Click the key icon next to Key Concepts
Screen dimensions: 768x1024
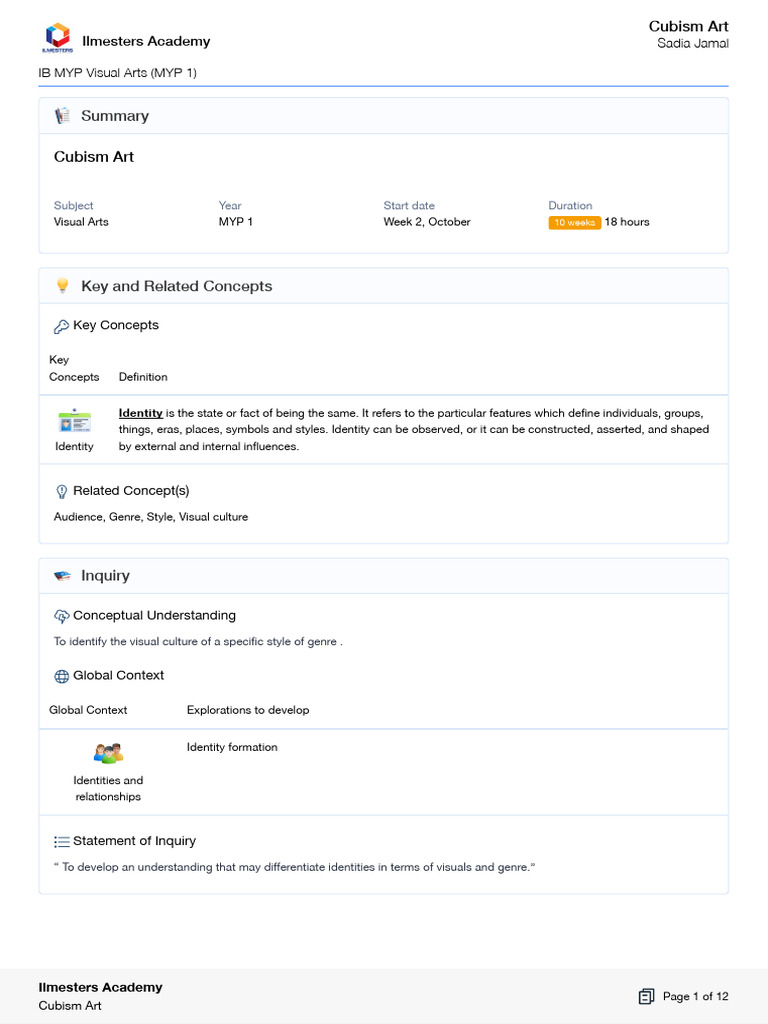tap(61, 326)
